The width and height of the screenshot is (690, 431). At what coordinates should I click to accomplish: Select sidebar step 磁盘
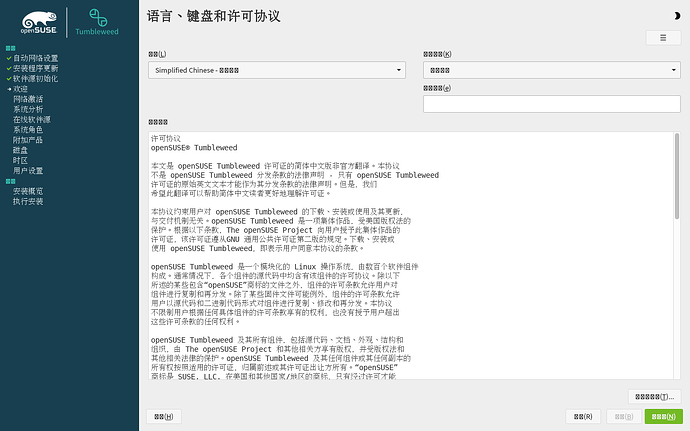tap(20, 150)
